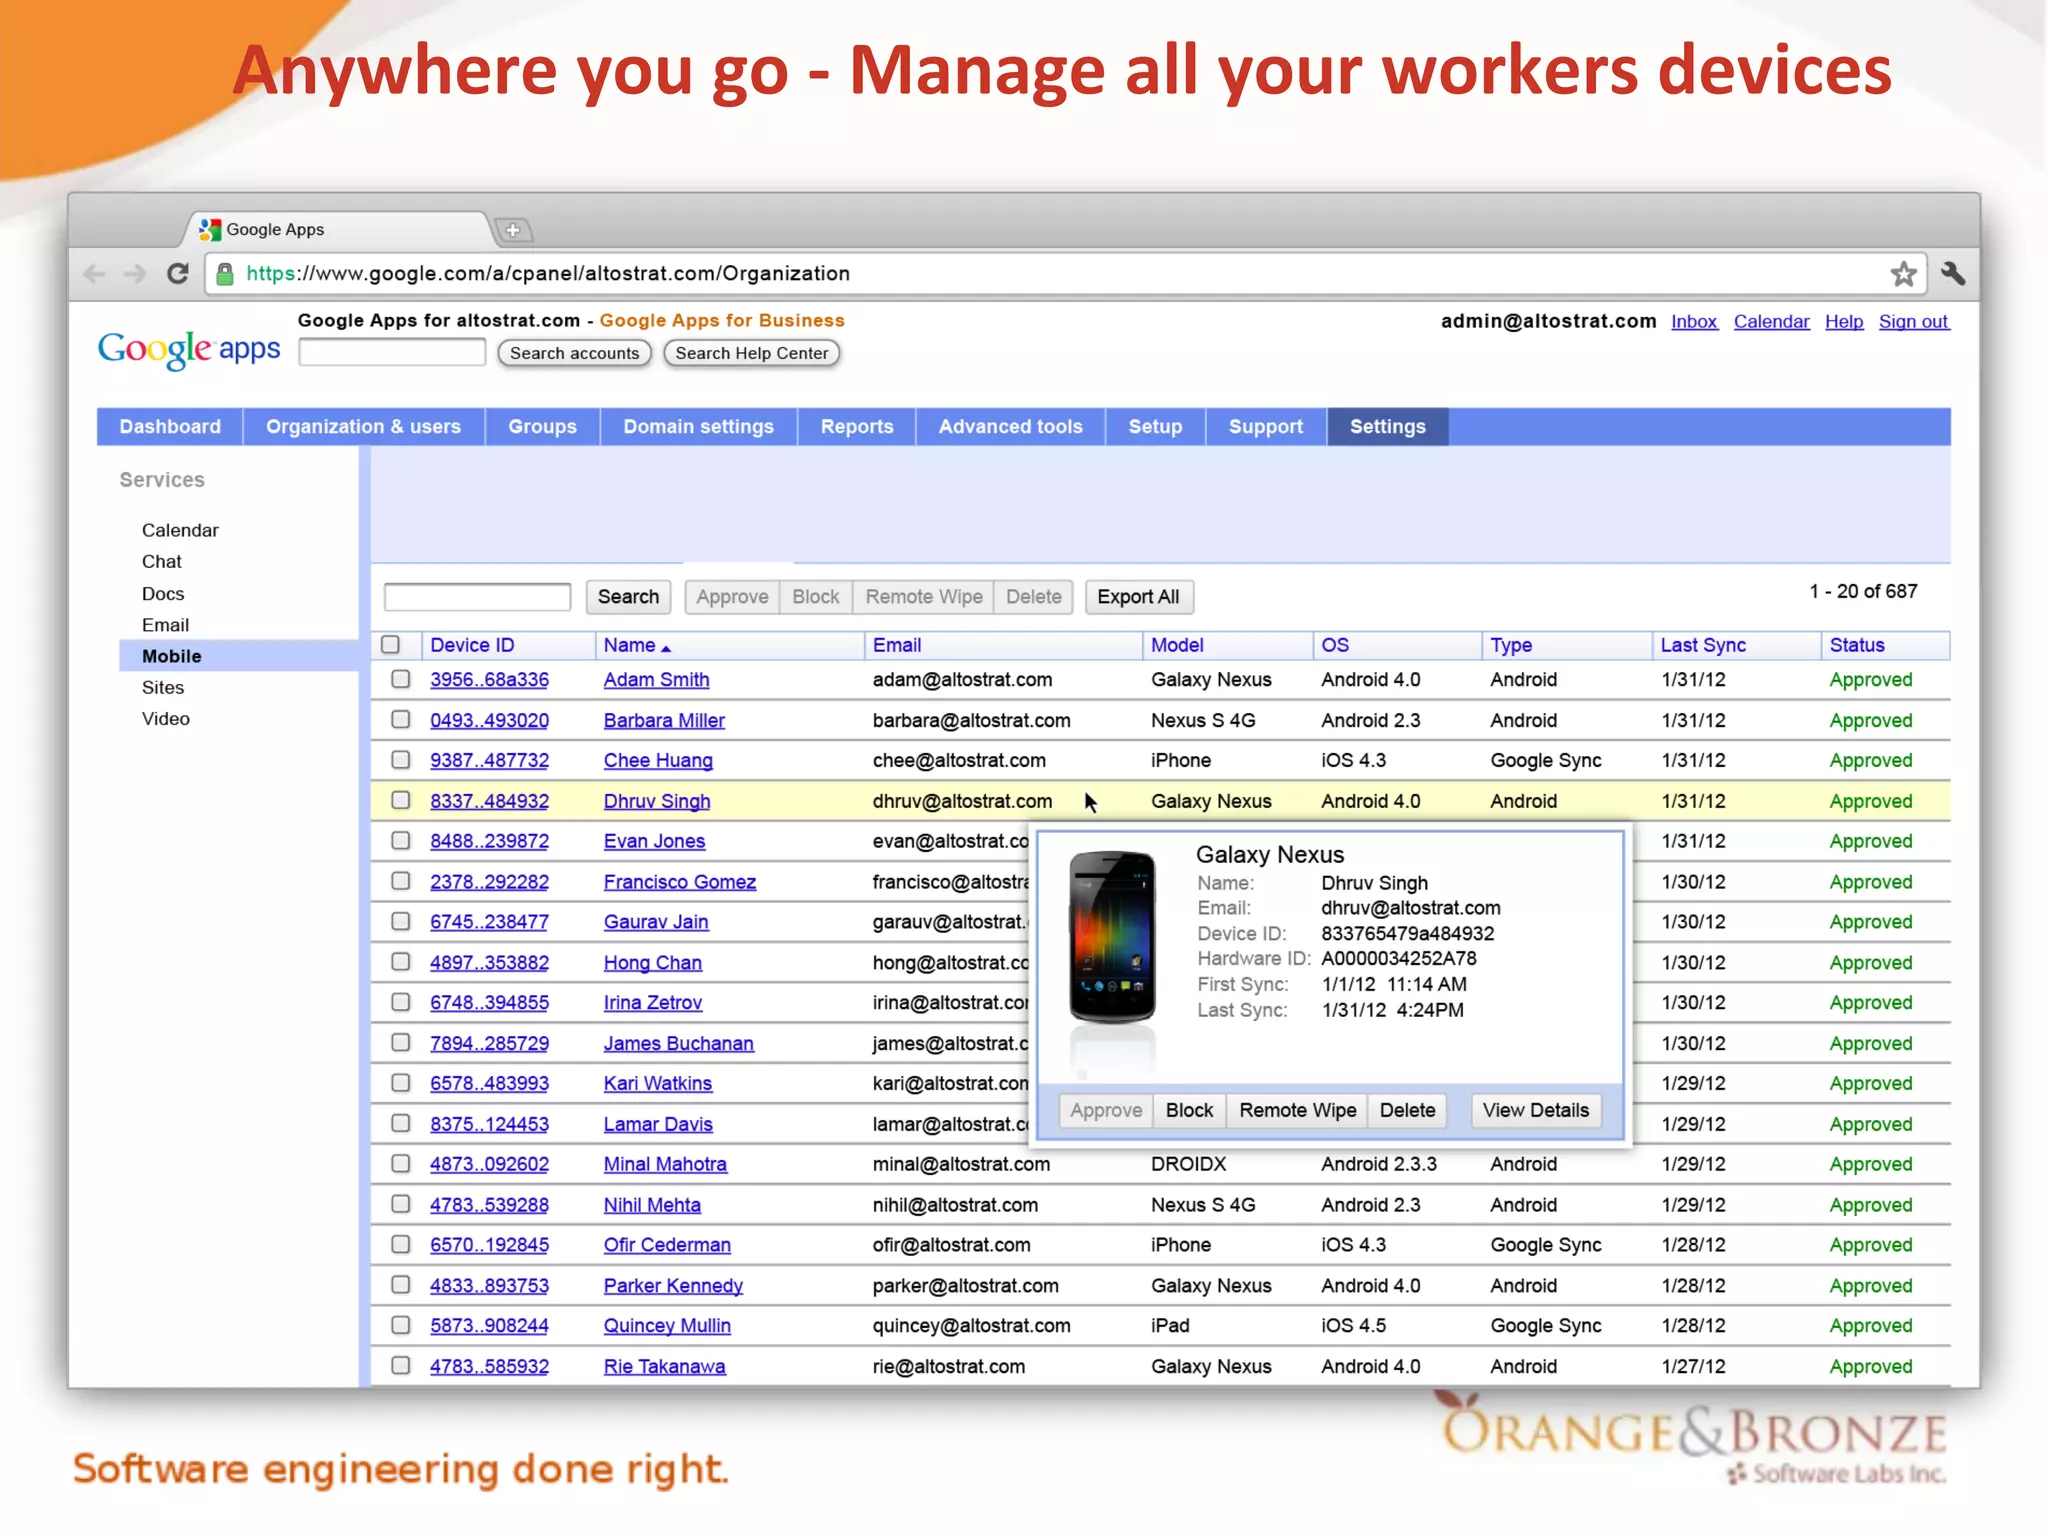Switch to the Setup tab
Screen dimensions: 2048x1536
click(x=1155, y=426)
